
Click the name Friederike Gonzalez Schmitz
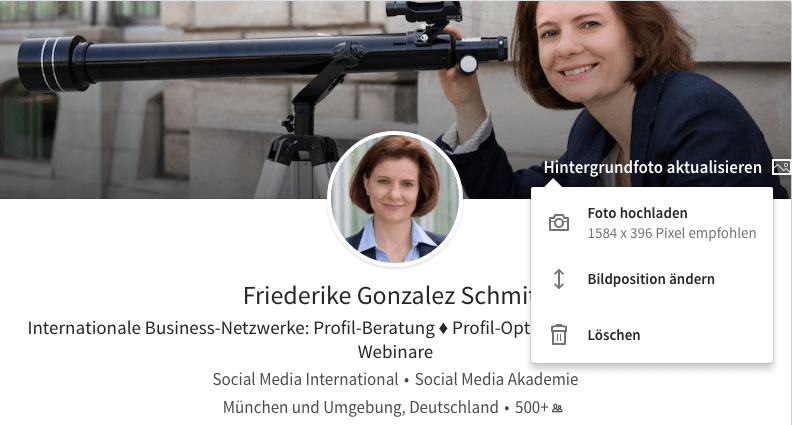(x=387, y=296)
